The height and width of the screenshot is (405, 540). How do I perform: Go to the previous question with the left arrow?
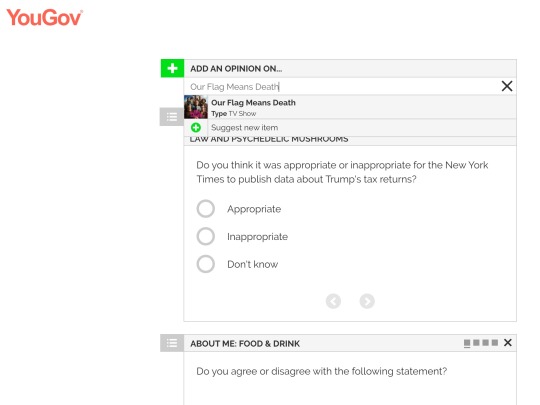333,301
